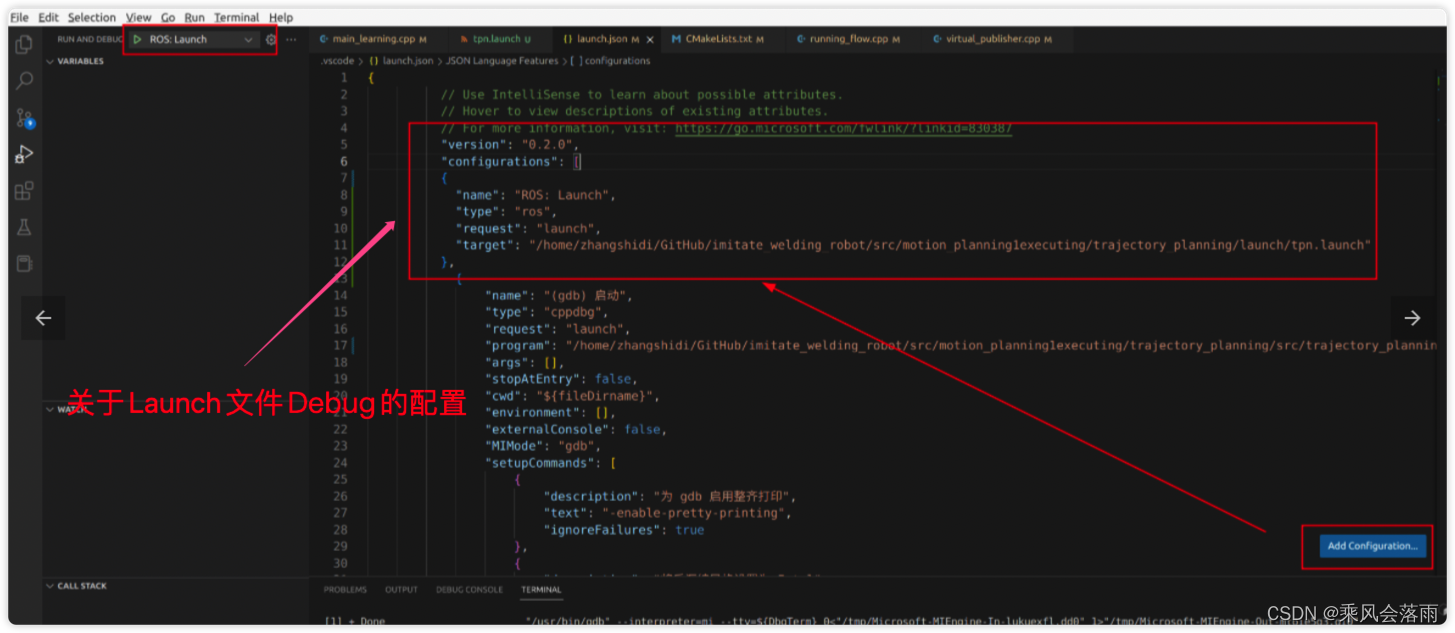This screenshot has width=1455, height=633.
Task: Open the Testing flask icon
Action: pos(24,226)
